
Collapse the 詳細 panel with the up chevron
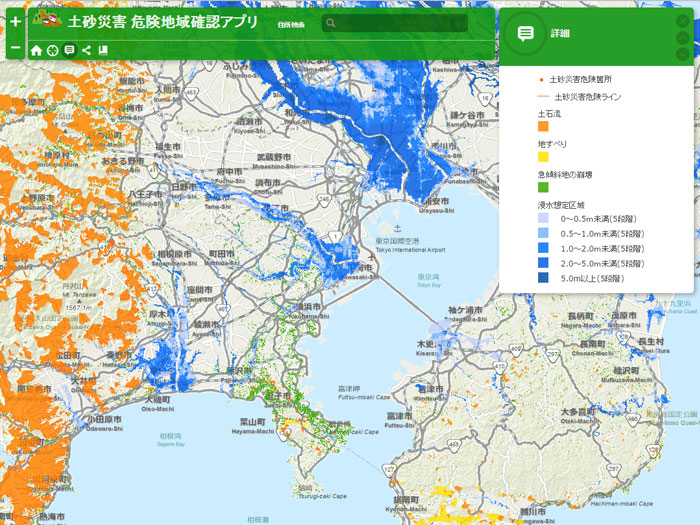[x=683, y=37]
